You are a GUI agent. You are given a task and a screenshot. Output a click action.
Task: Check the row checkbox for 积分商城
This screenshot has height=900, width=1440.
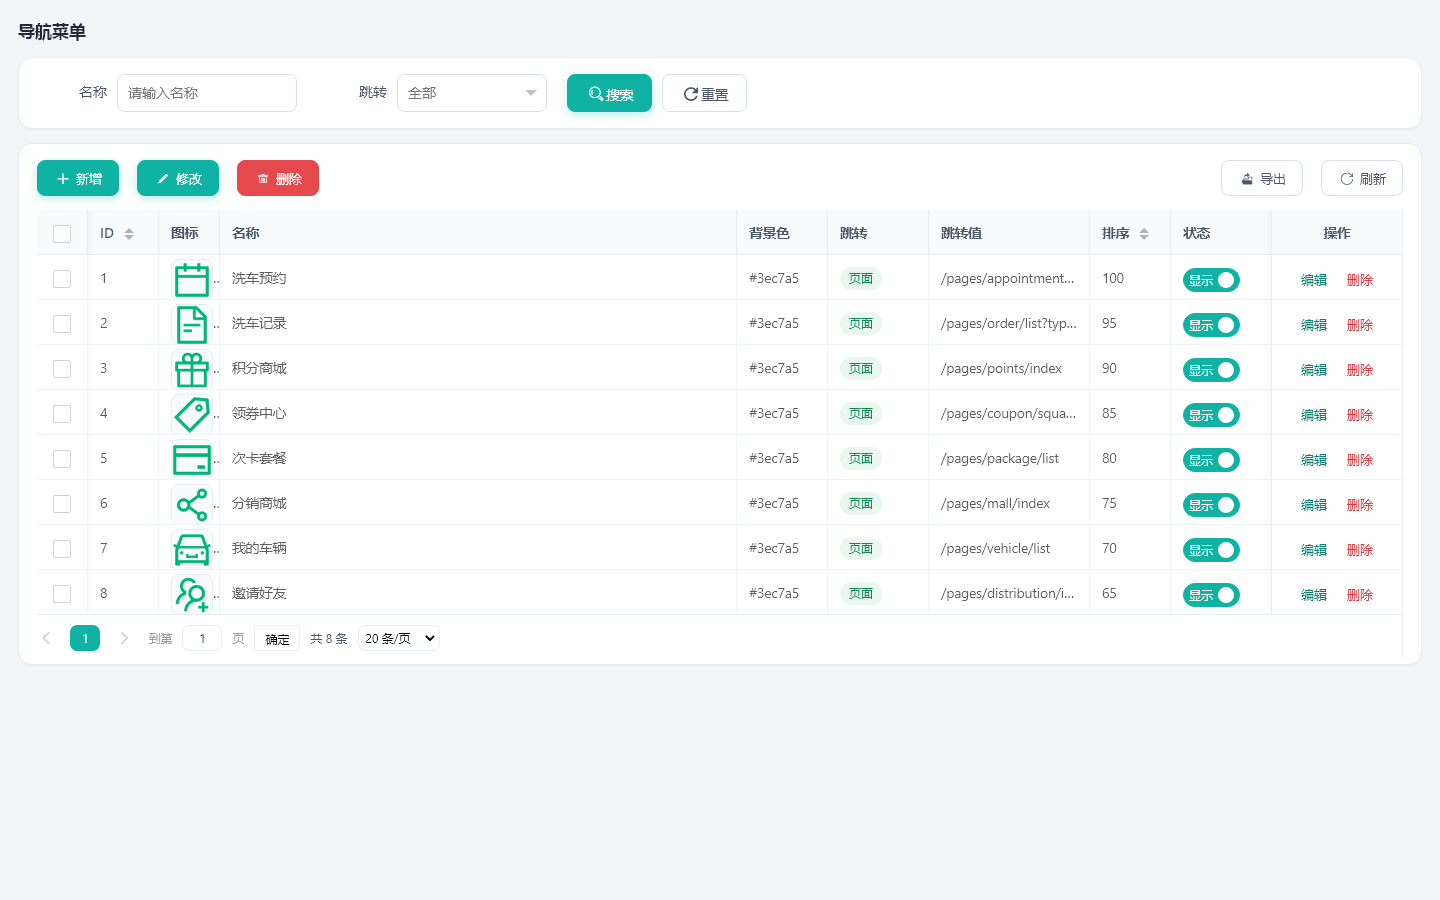click(62, 369)
